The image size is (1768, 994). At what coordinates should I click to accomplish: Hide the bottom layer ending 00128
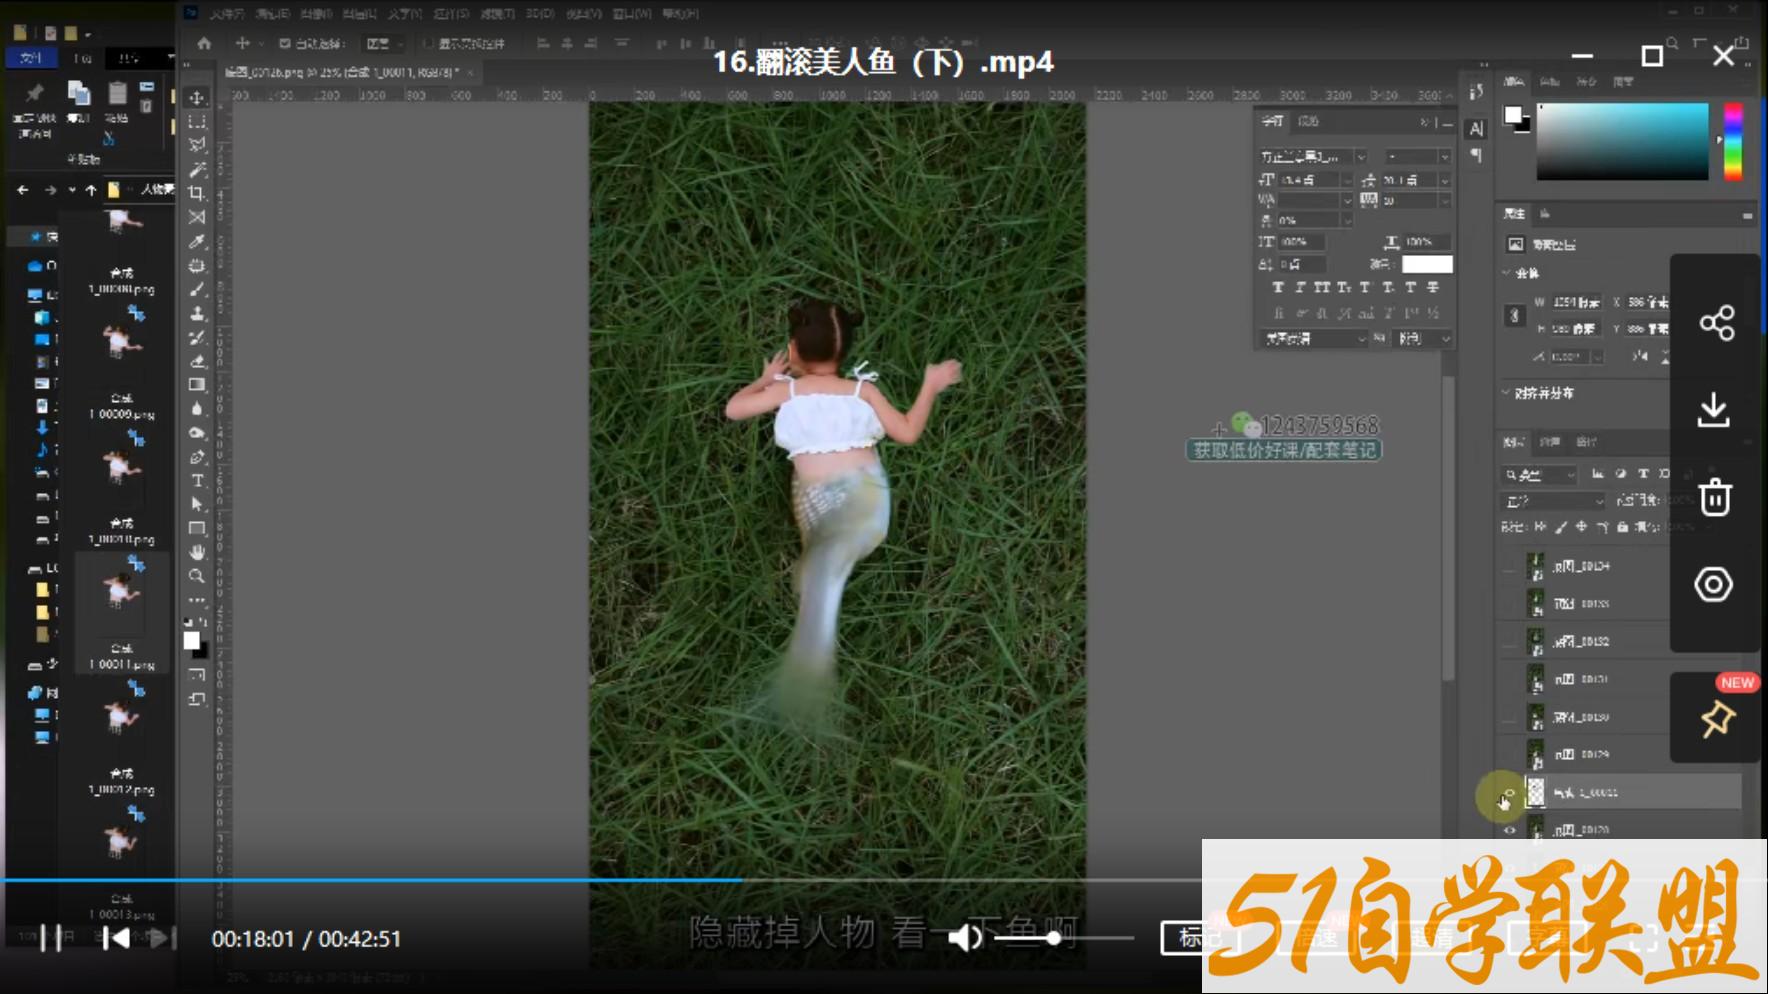coord(1509,830)
